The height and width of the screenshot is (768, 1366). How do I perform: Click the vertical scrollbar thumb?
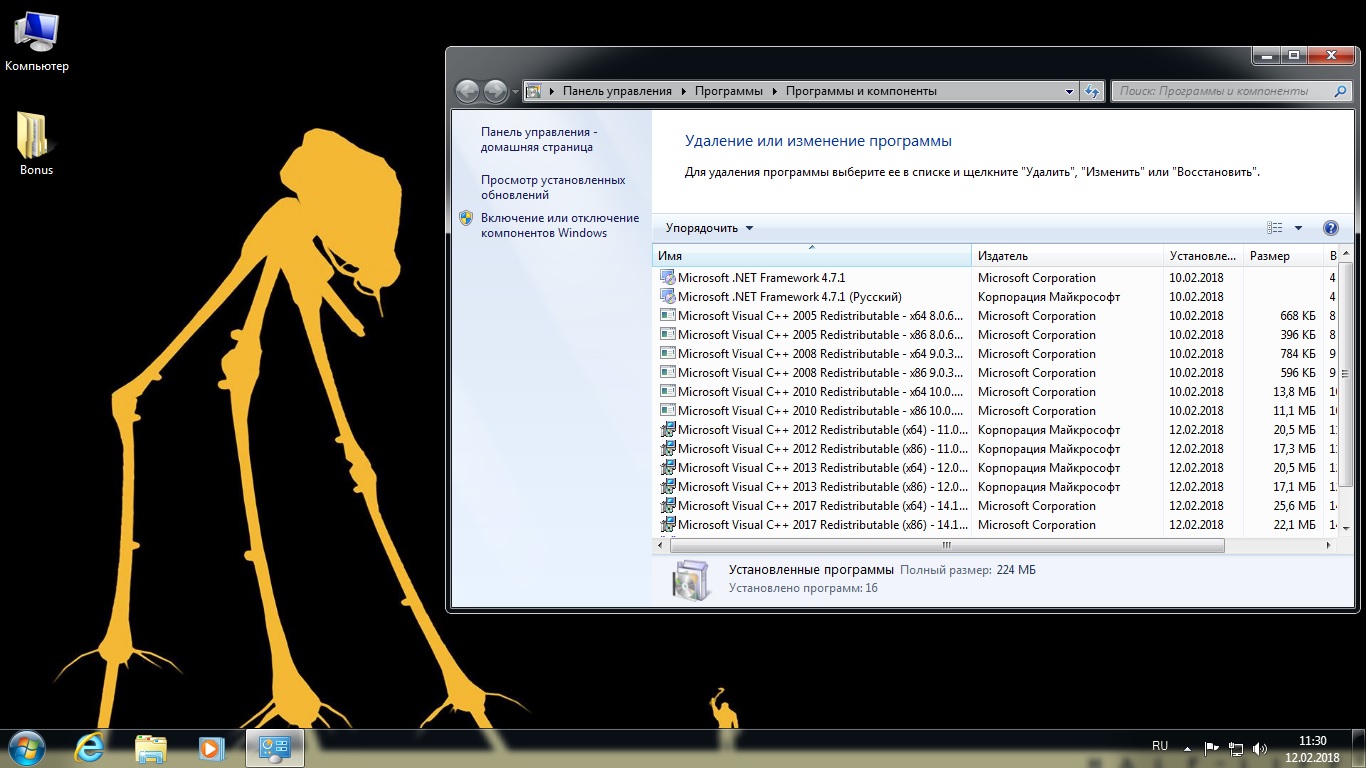[1346, 372]
